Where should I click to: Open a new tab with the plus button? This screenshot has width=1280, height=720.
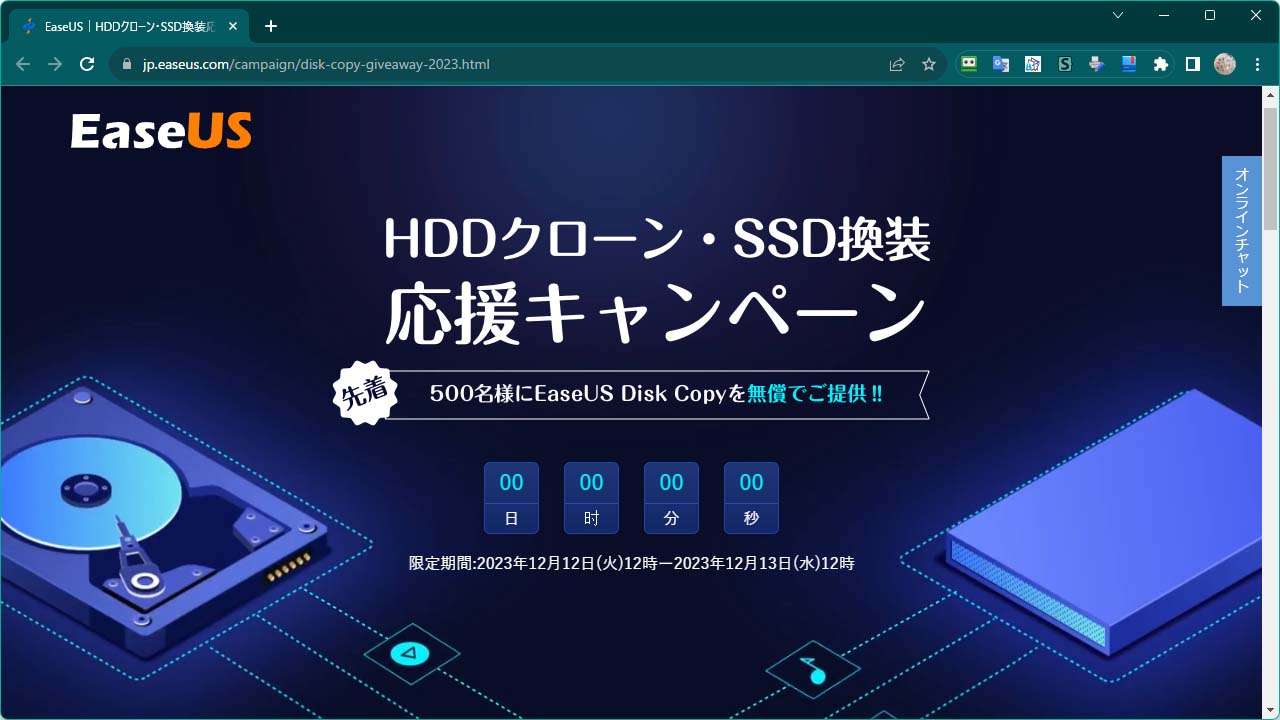point(270,26)
